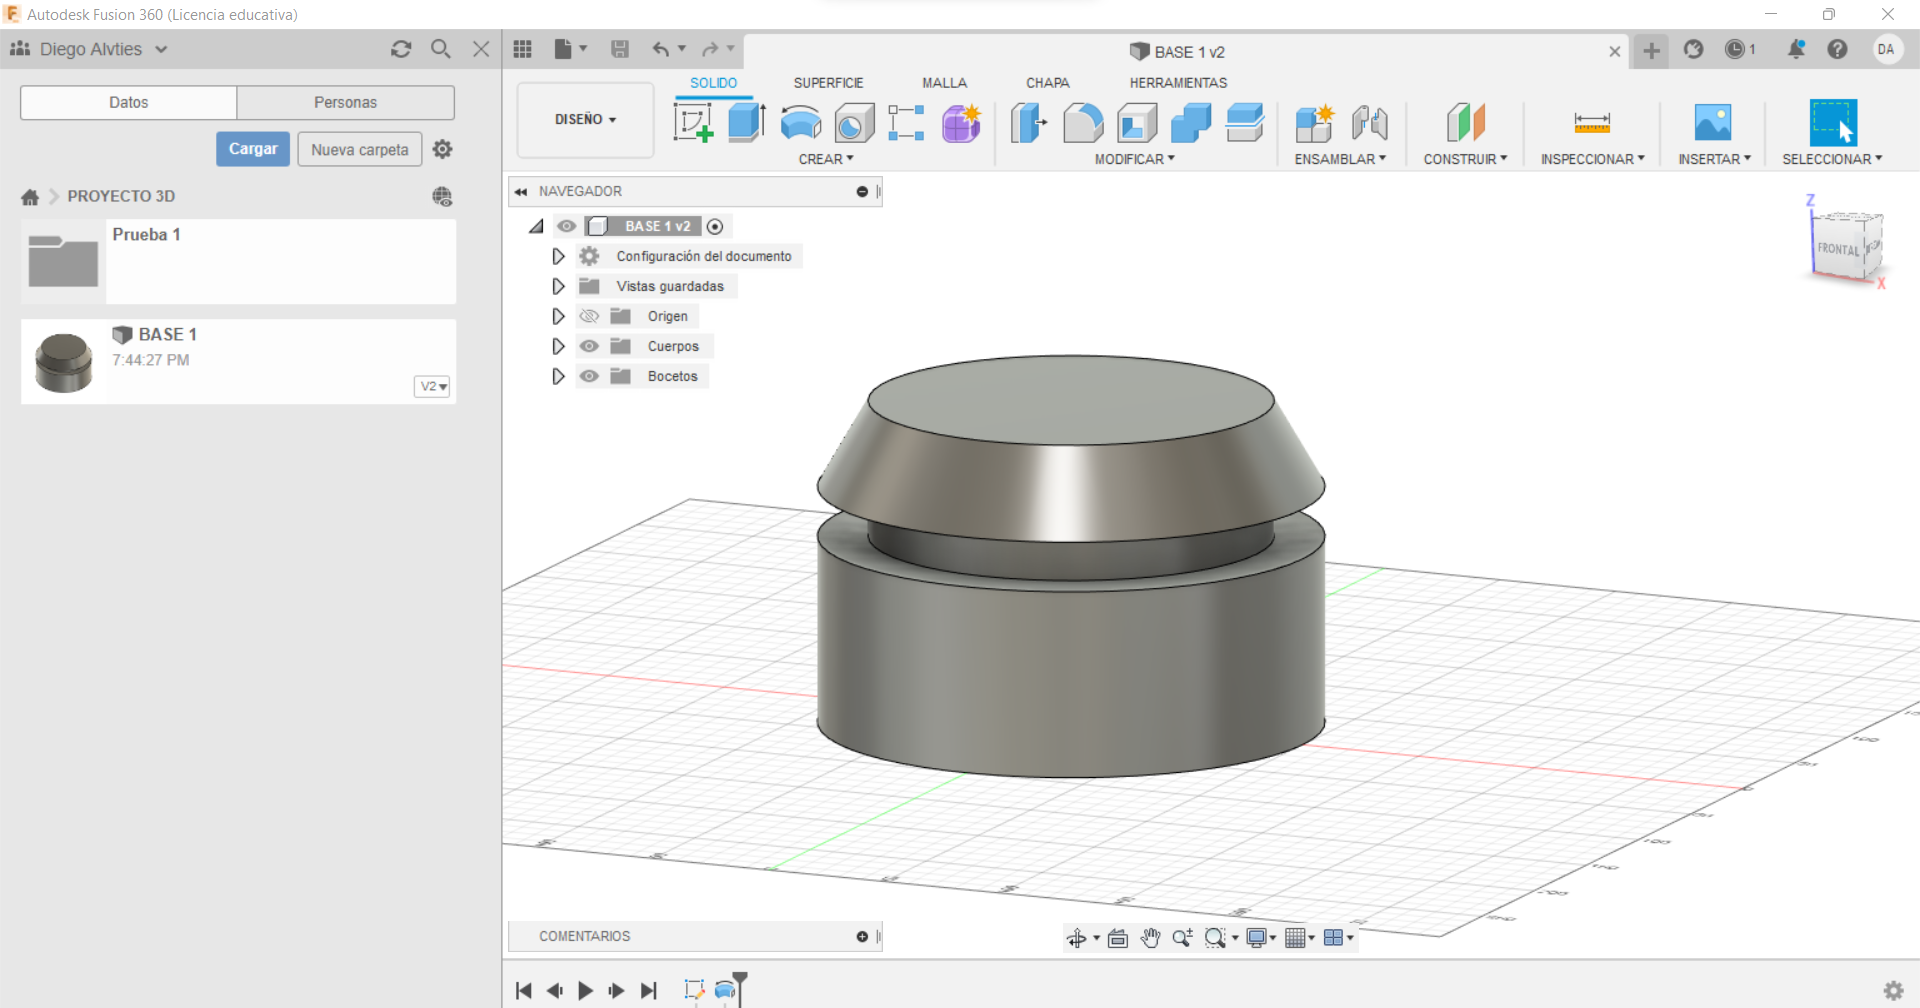The image size is (1920, 1008).
Task: Click the Look At tool
Action: click(1118, 938)
